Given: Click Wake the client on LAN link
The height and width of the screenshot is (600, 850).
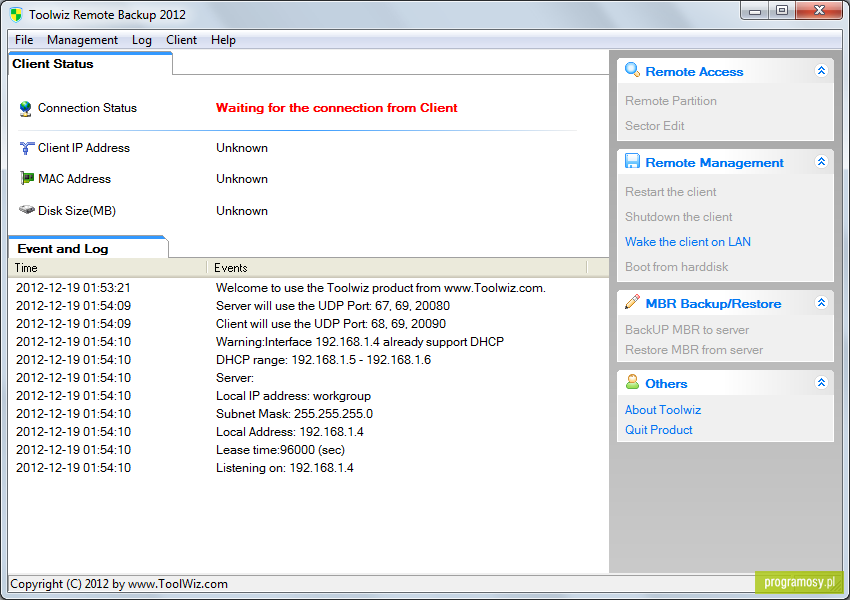Looking at the screenshot, I should [687, 242].
